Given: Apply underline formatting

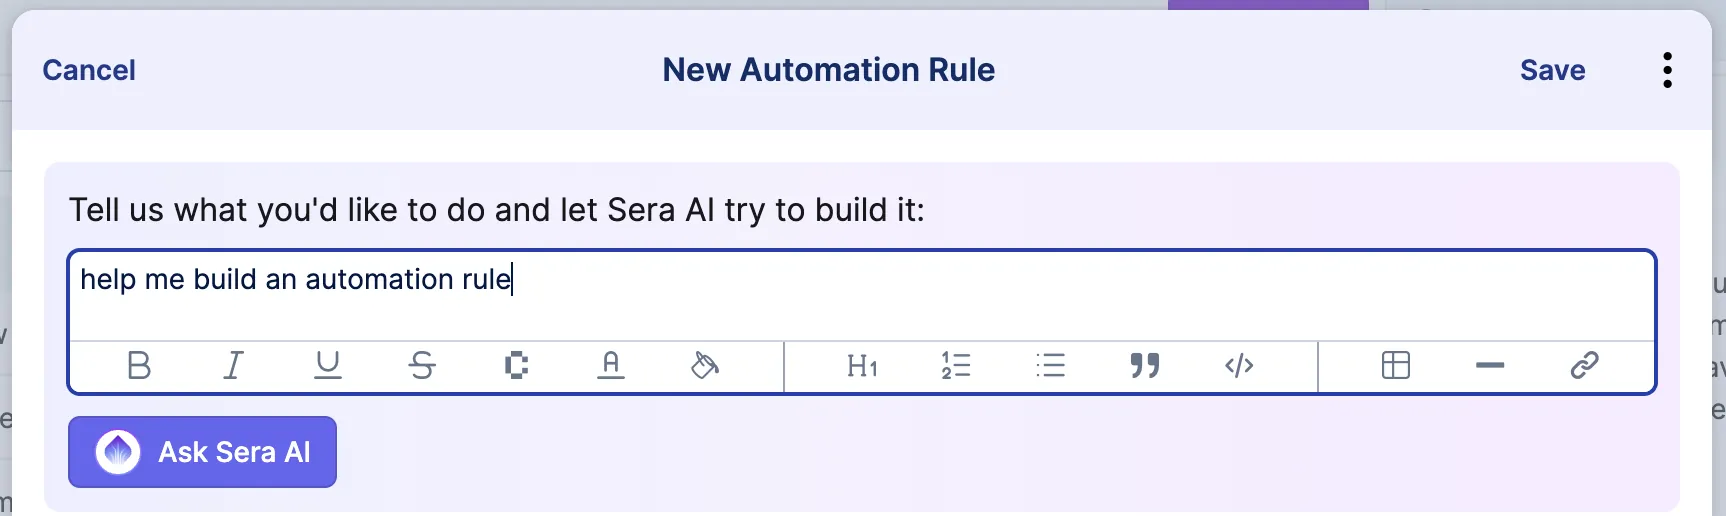Looking at the screenshot, I should 328,366.
